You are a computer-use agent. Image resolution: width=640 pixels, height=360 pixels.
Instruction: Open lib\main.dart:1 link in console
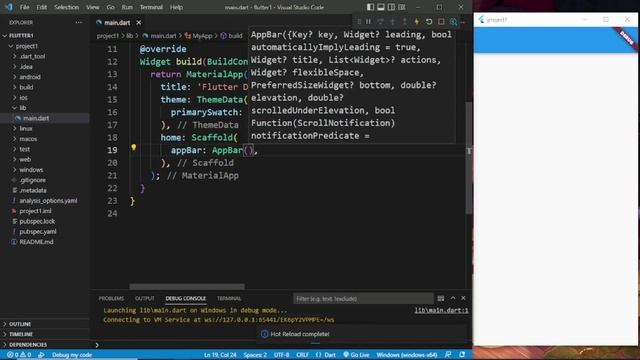coord(441,310)
